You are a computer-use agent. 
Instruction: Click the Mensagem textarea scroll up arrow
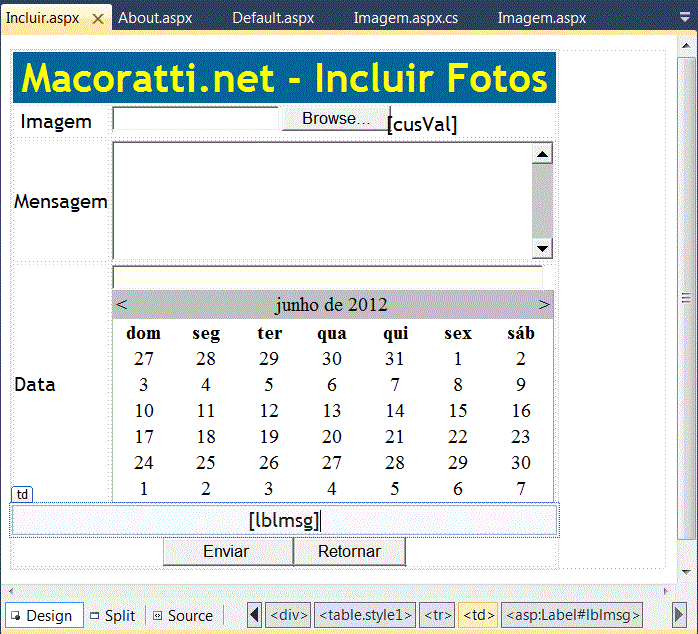click(x=542, y=154)
